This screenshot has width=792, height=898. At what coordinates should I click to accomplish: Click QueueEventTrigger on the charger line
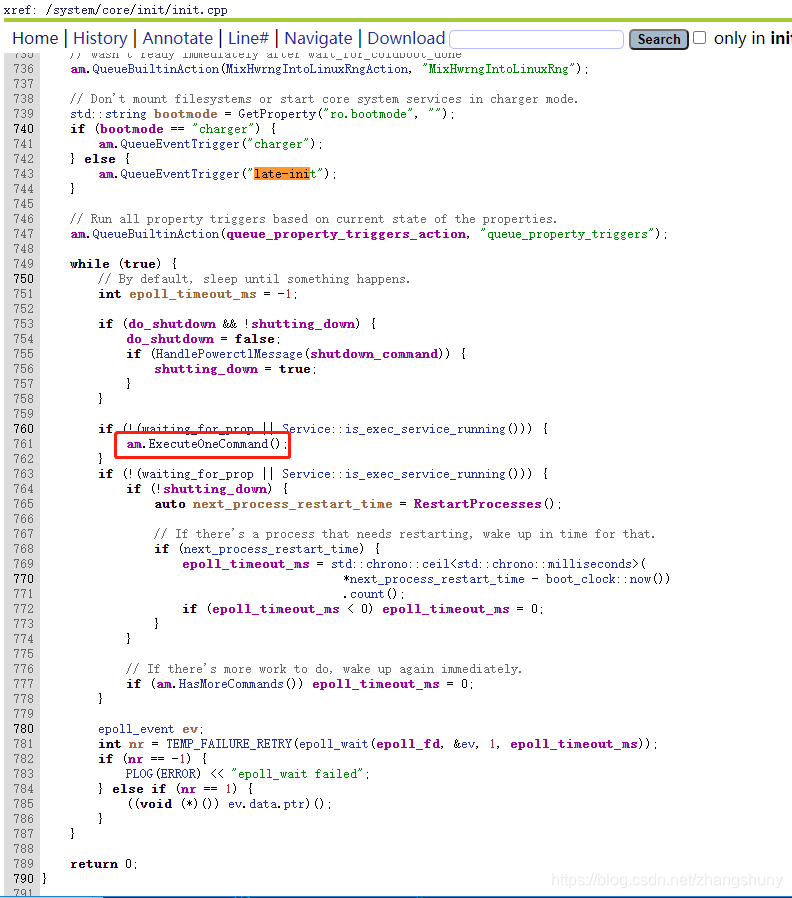[180, 144]
